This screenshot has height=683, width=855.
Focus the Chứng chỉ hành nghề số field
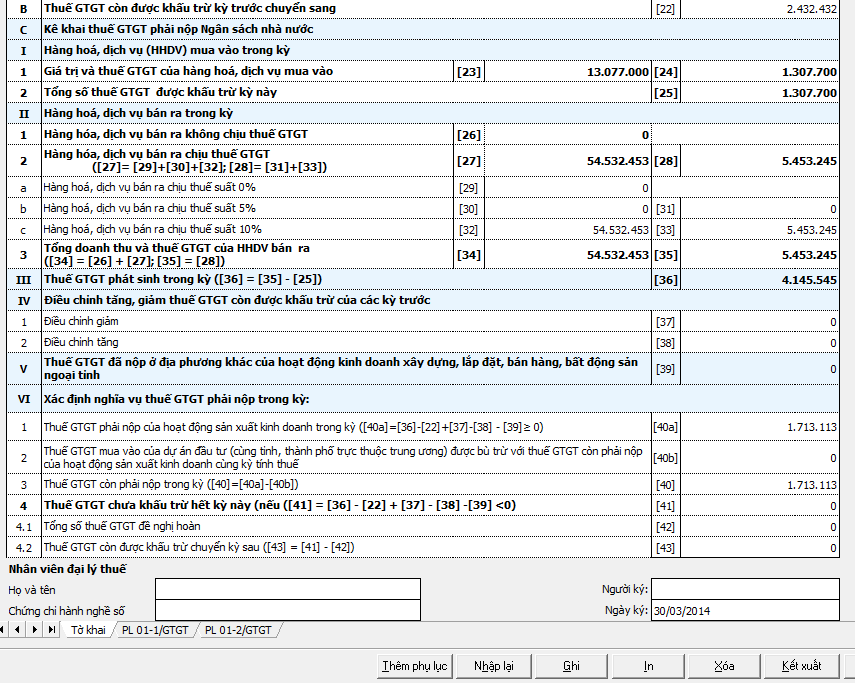pos(288,610)
